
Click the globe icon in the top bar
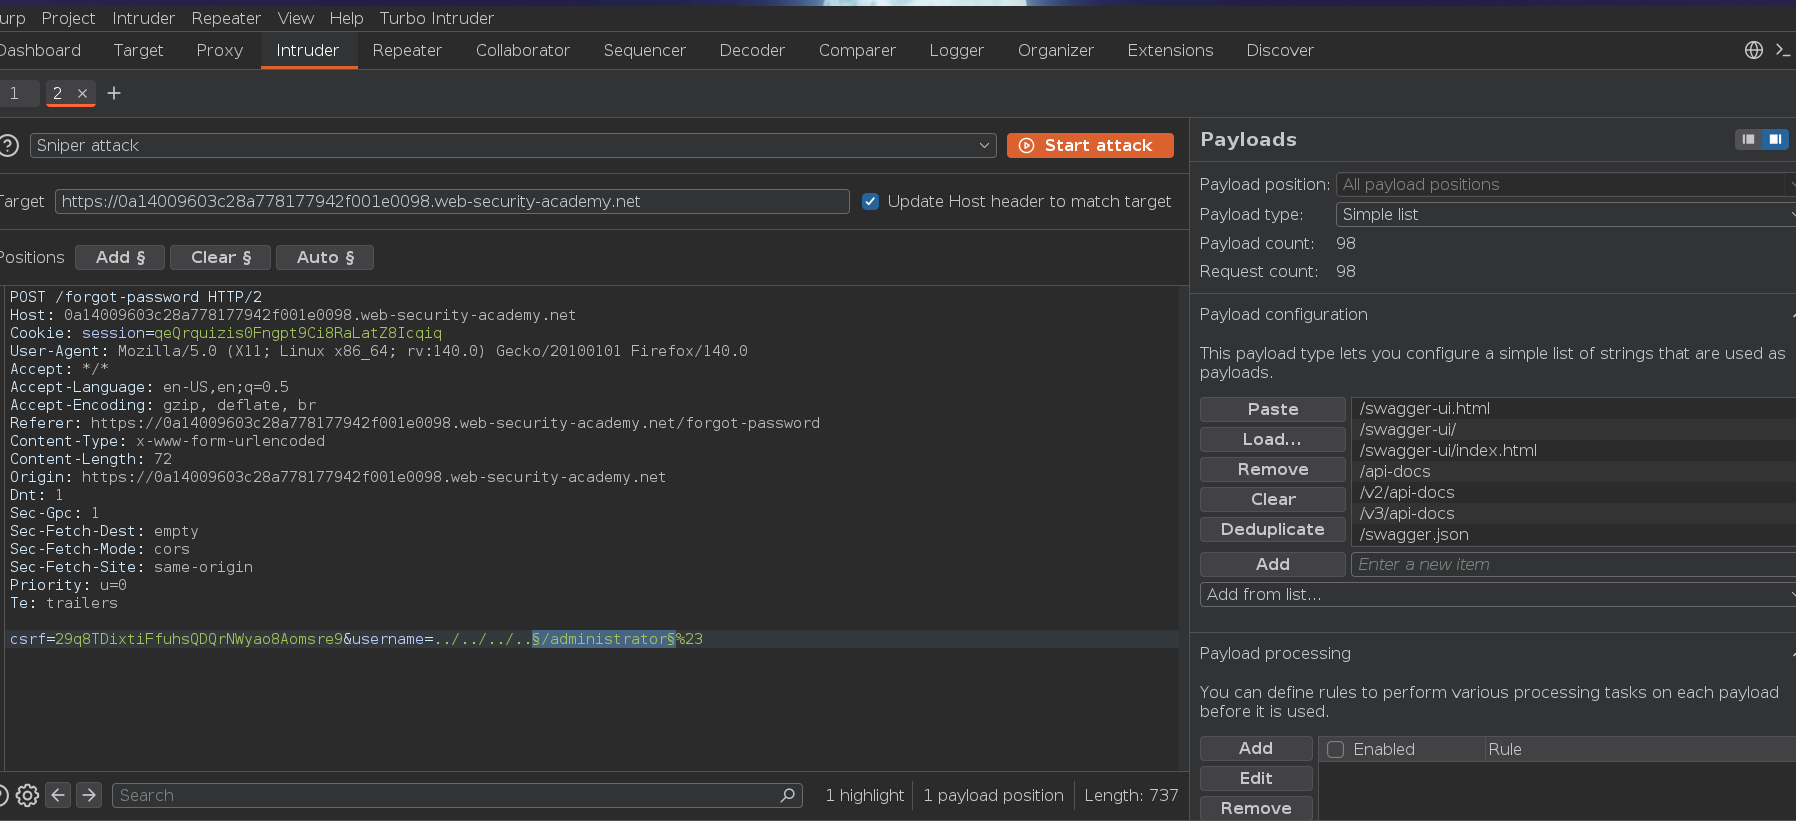(x=1754, y=50)
